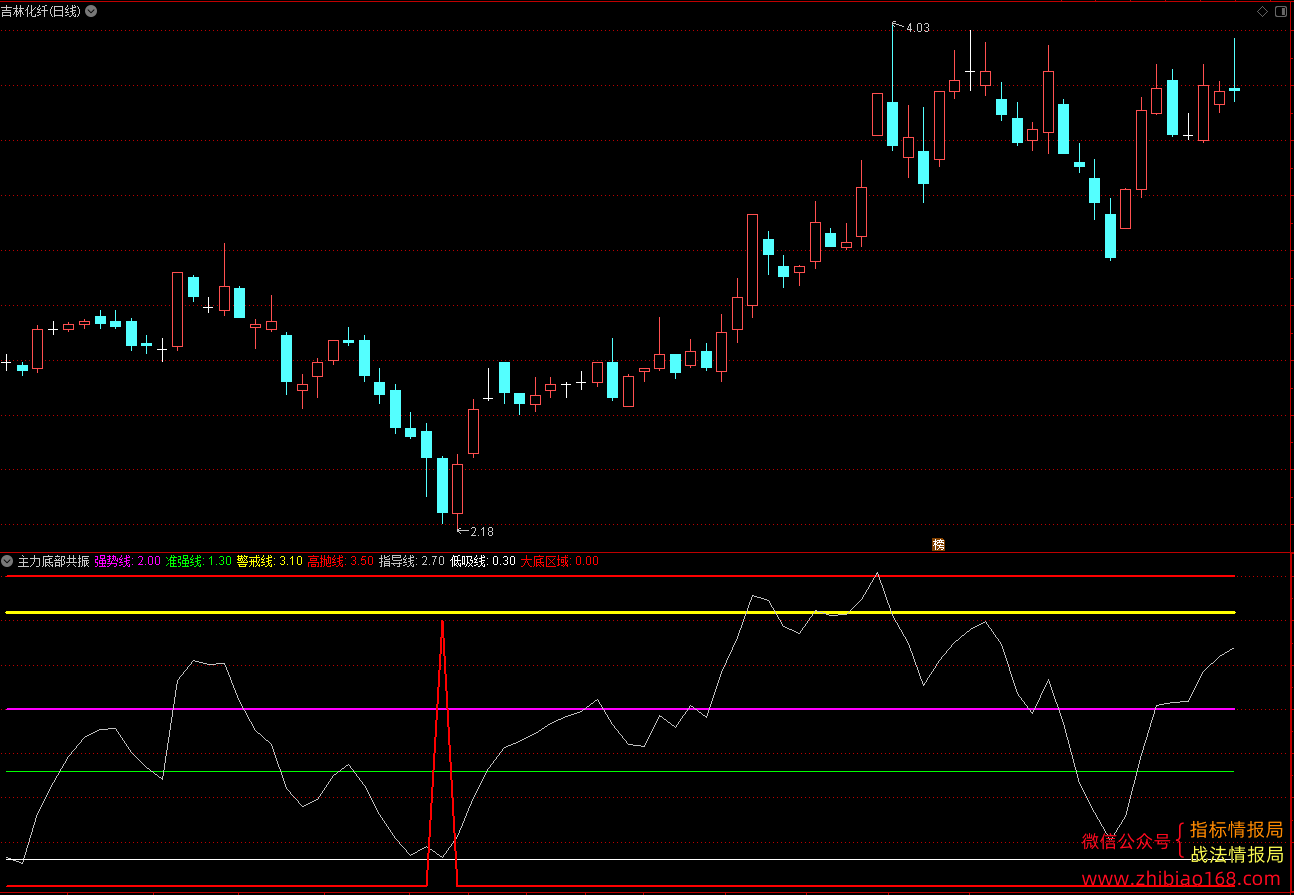Select the yellow 警戒线 horizontal line
Viewport: 1294px width, 895px height.
pos(620,612)
